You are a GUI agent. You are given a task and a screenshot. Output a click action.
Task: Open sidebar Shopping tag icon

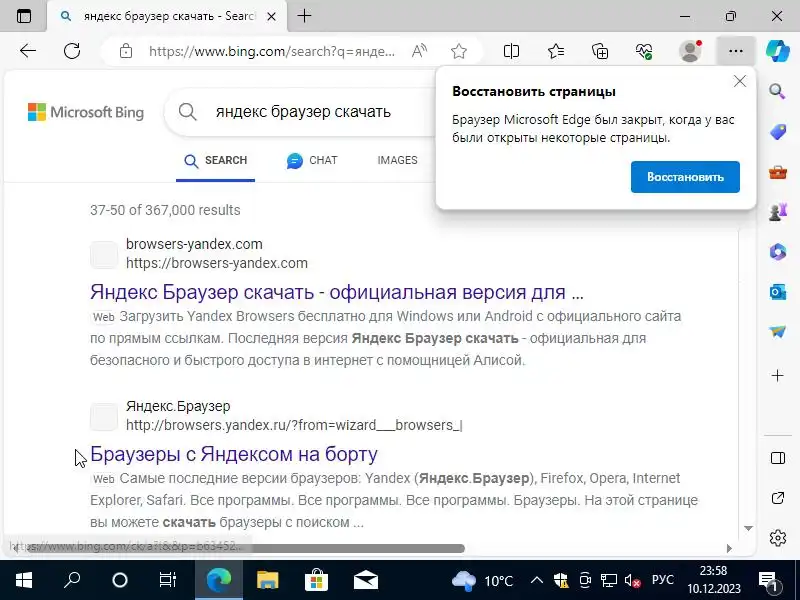[778, 132]
